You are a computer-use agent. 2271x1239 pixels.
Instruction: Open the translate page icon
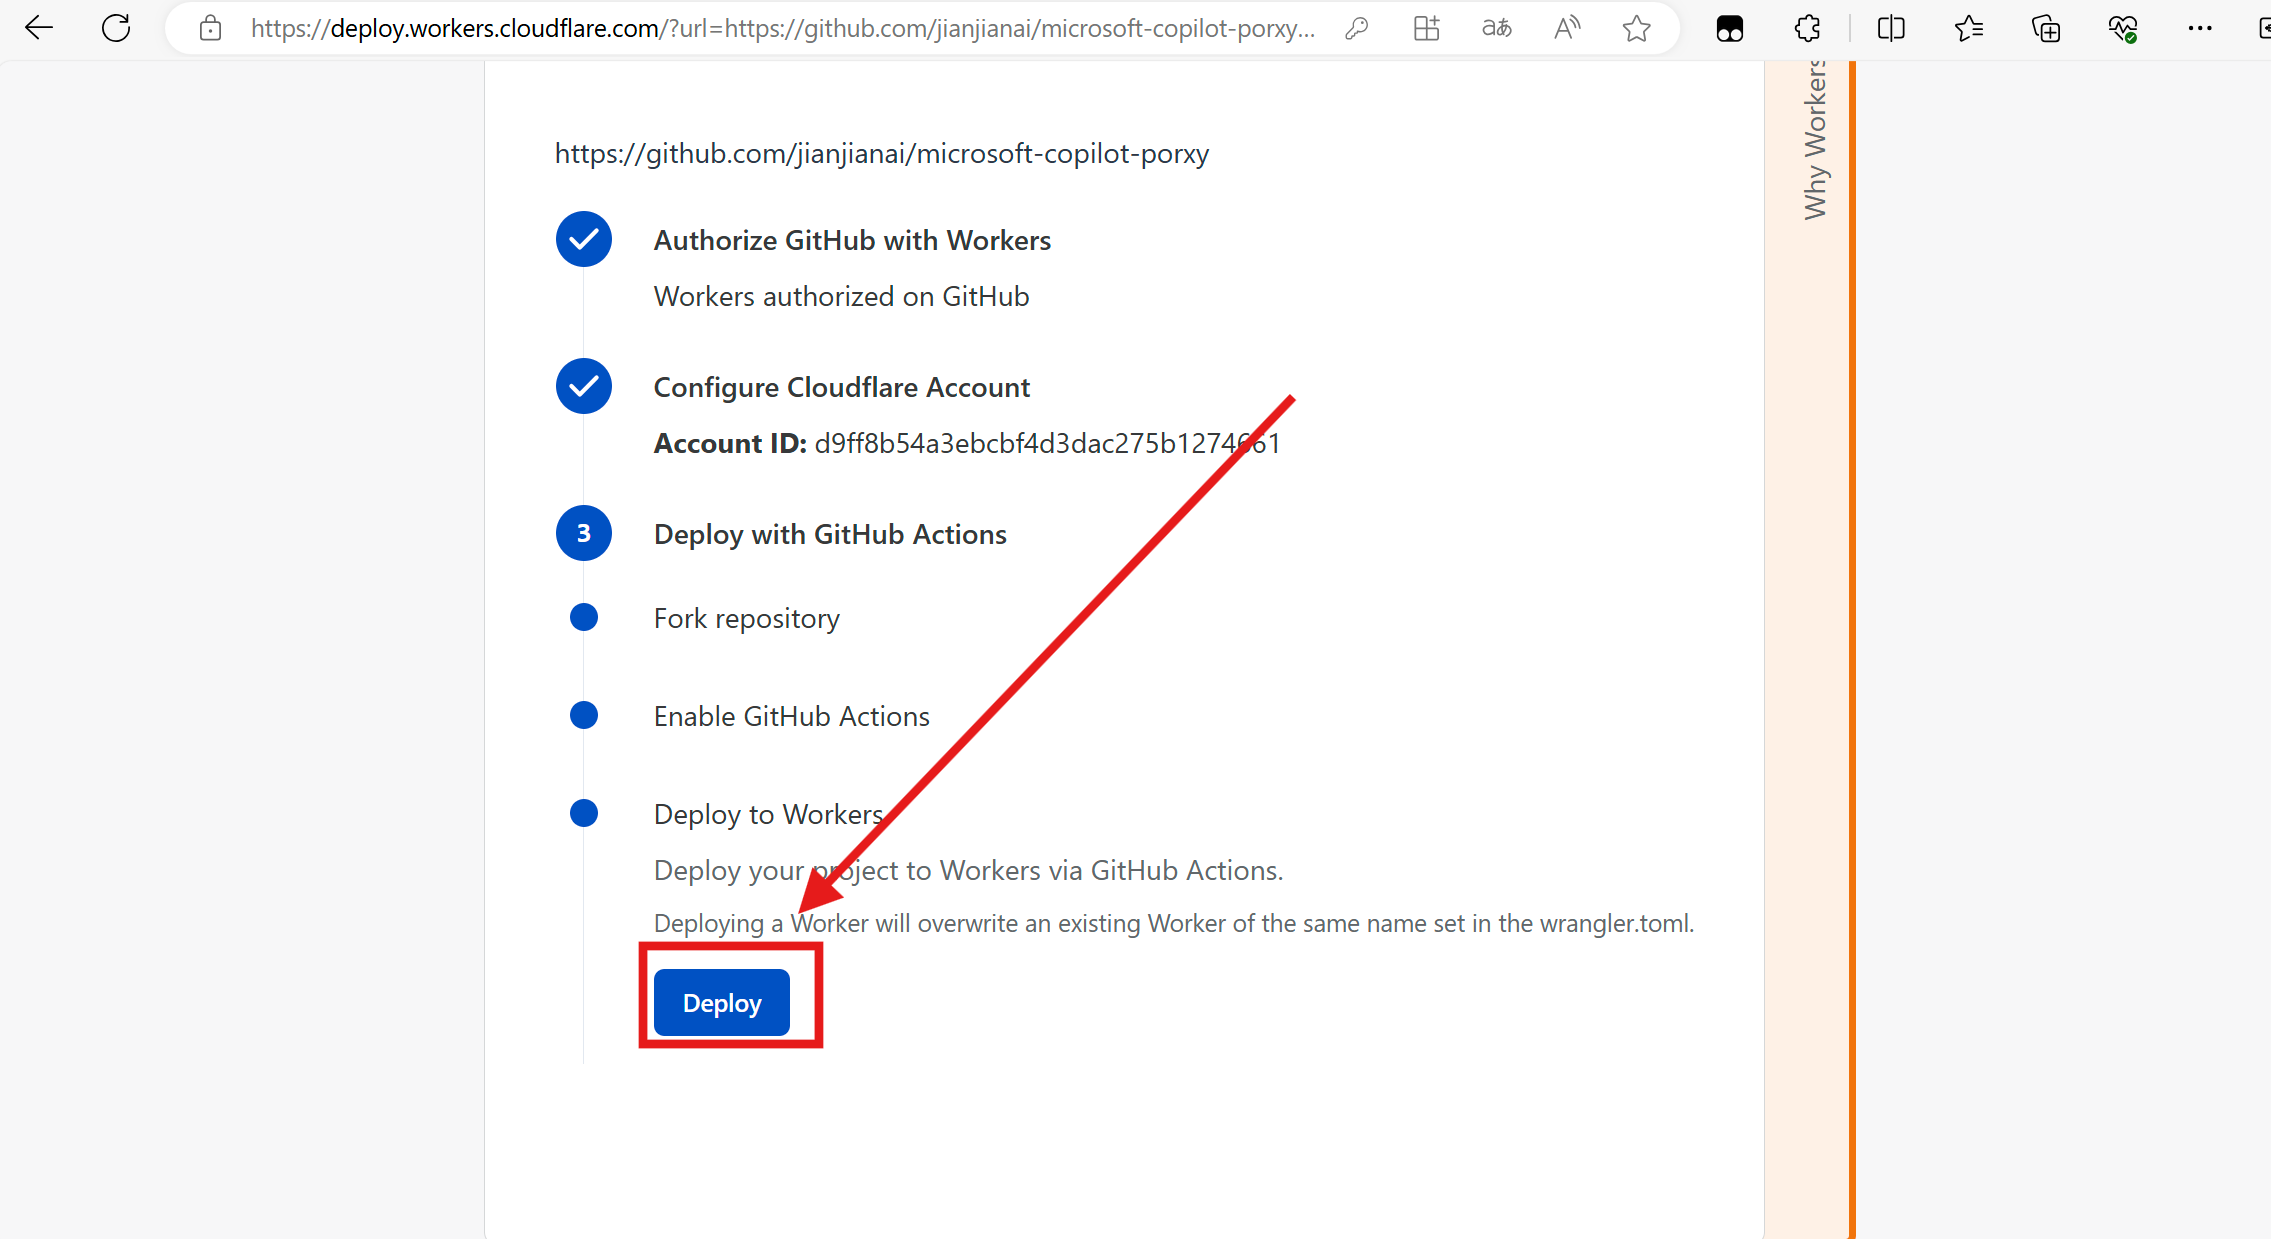pyautogui.click(x=1496, y=28)
